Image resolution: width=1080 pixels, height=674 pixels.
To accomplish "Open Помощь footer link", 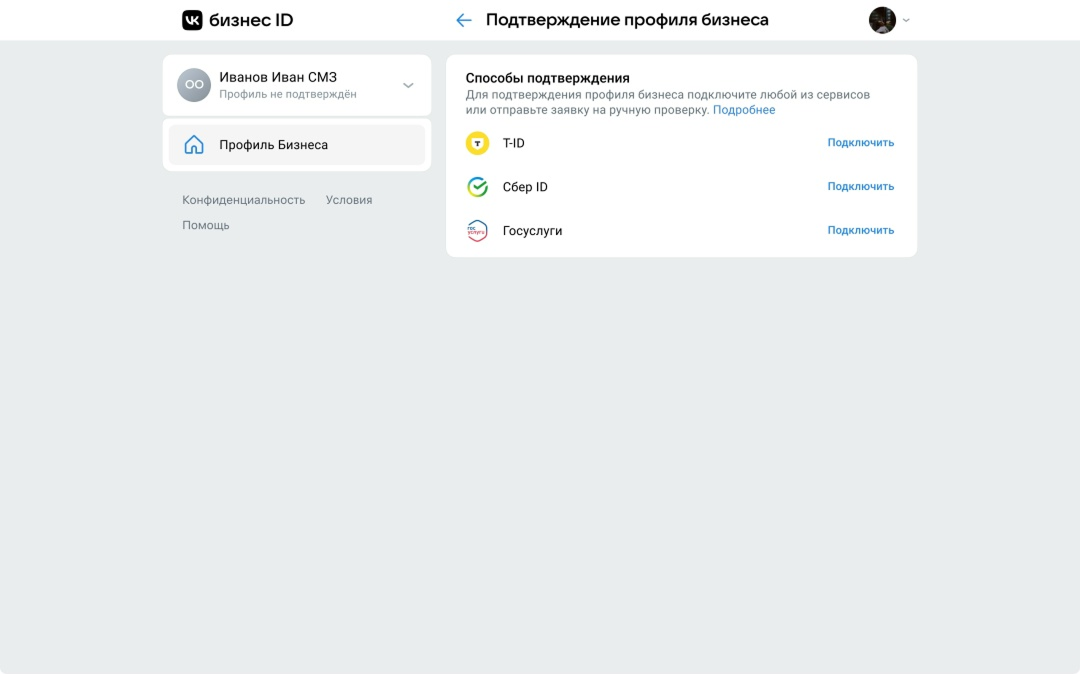I will (205, 225).
